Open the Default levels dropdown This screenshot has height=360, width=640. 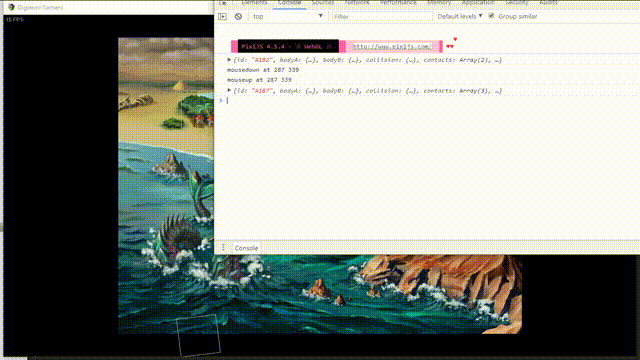pyautogui.click(x=460, y=16)
